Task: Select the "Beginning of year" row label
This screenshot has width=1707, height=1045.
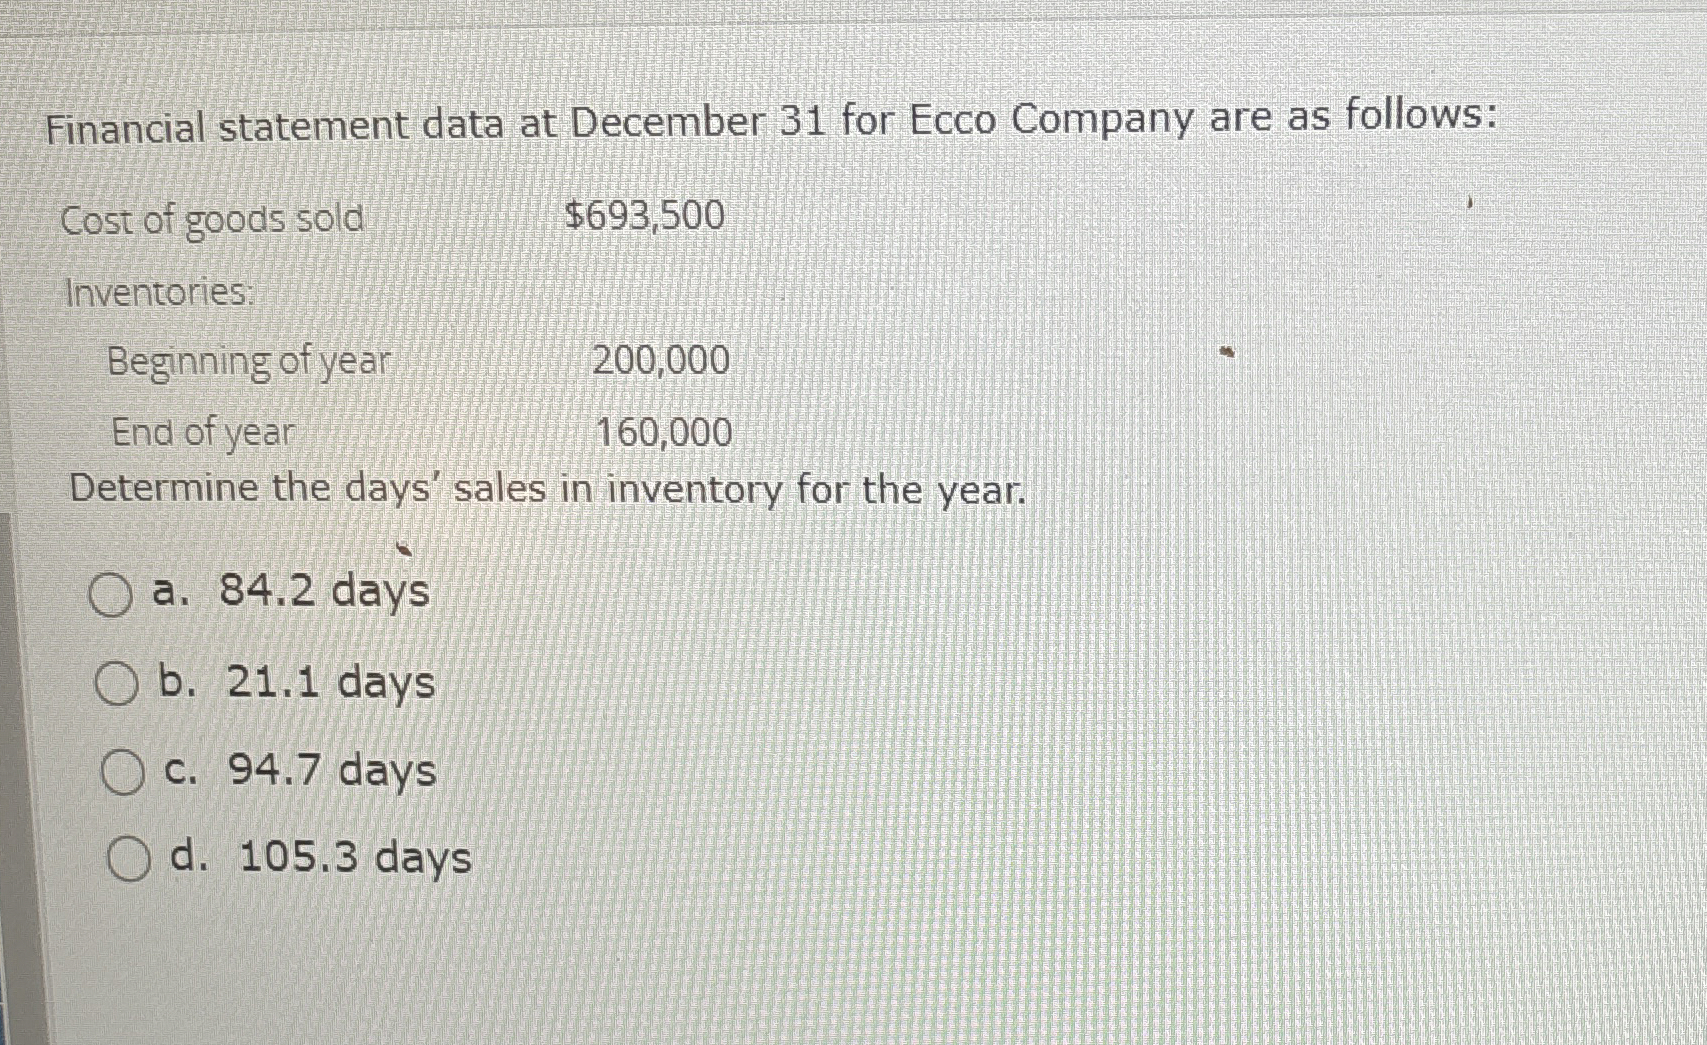Action: (250, 361)
